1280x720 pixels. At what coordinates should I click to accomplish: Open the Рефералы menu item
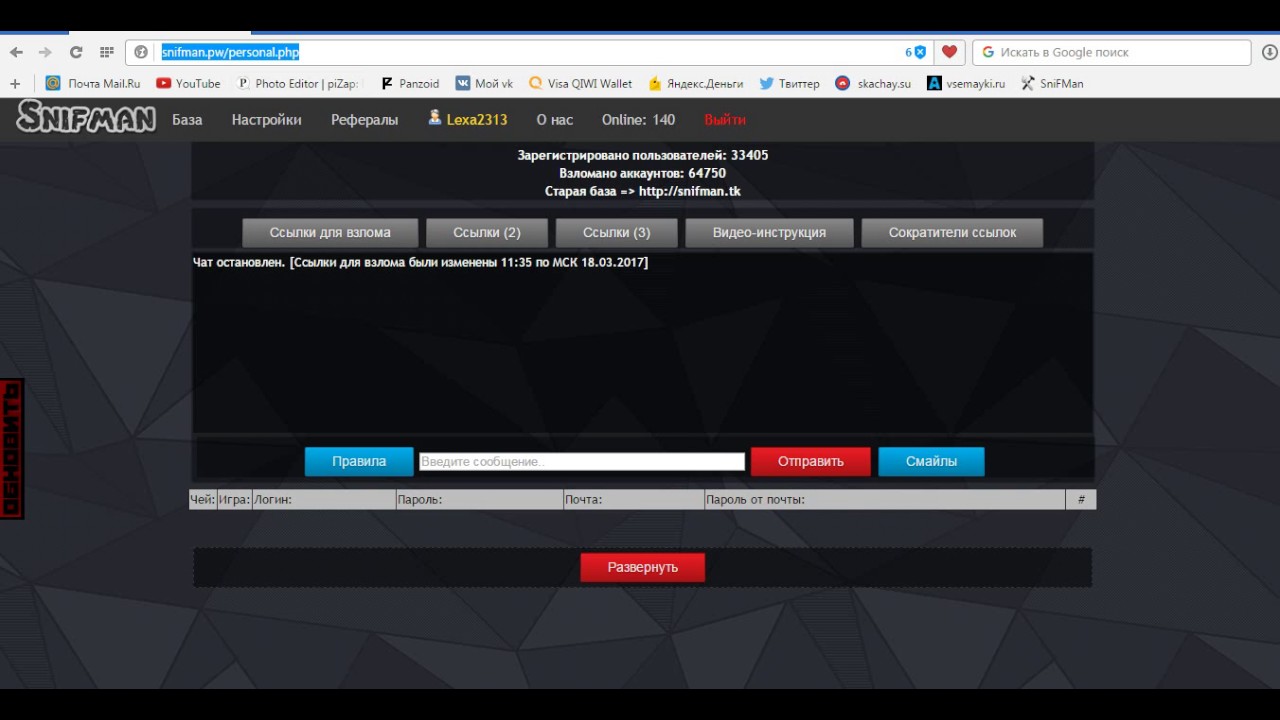click(x=364, y=120)
